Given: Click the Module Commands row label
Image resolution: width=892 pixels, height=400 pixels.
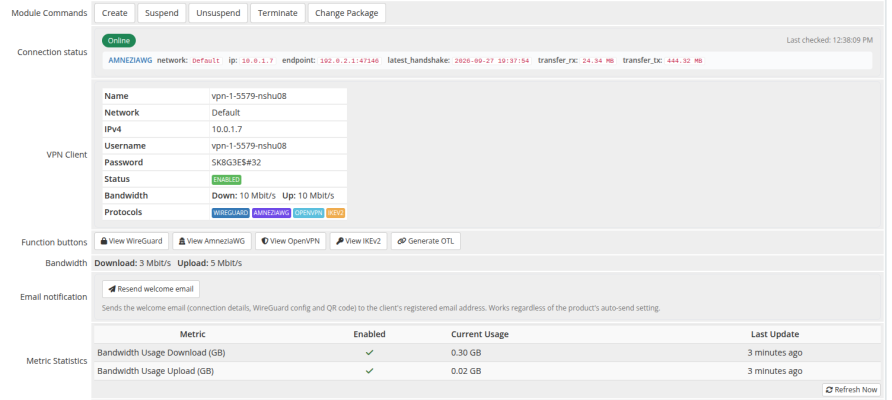Looking at the screenshot, I should point(49,13).
